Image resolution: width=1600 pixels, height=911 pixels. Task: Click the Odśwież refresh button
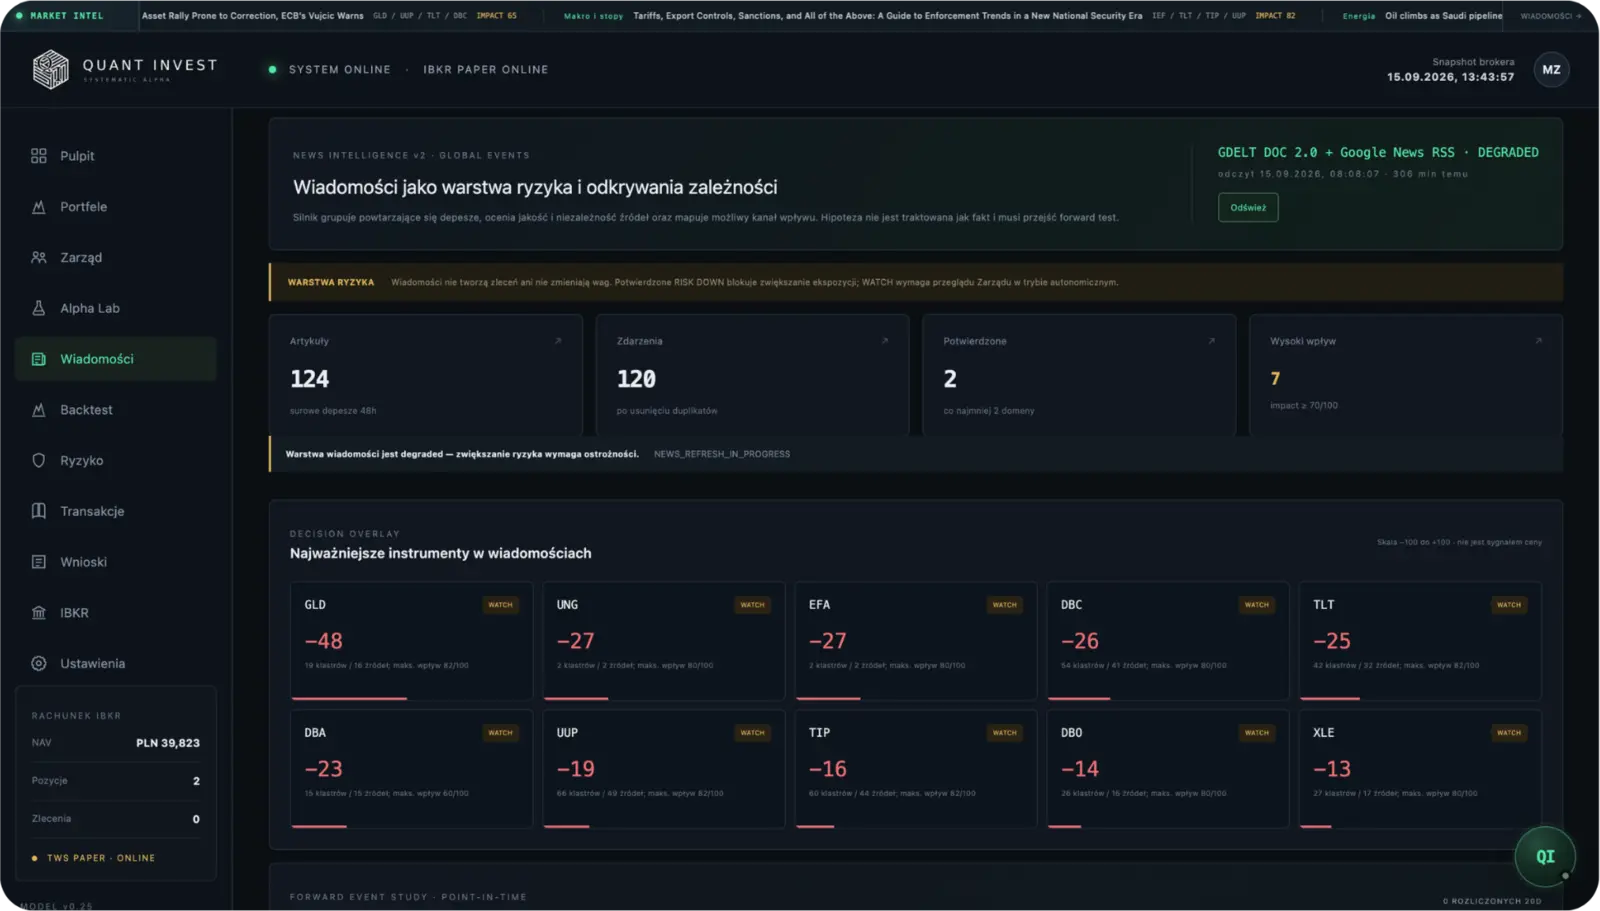(1248, 207)
